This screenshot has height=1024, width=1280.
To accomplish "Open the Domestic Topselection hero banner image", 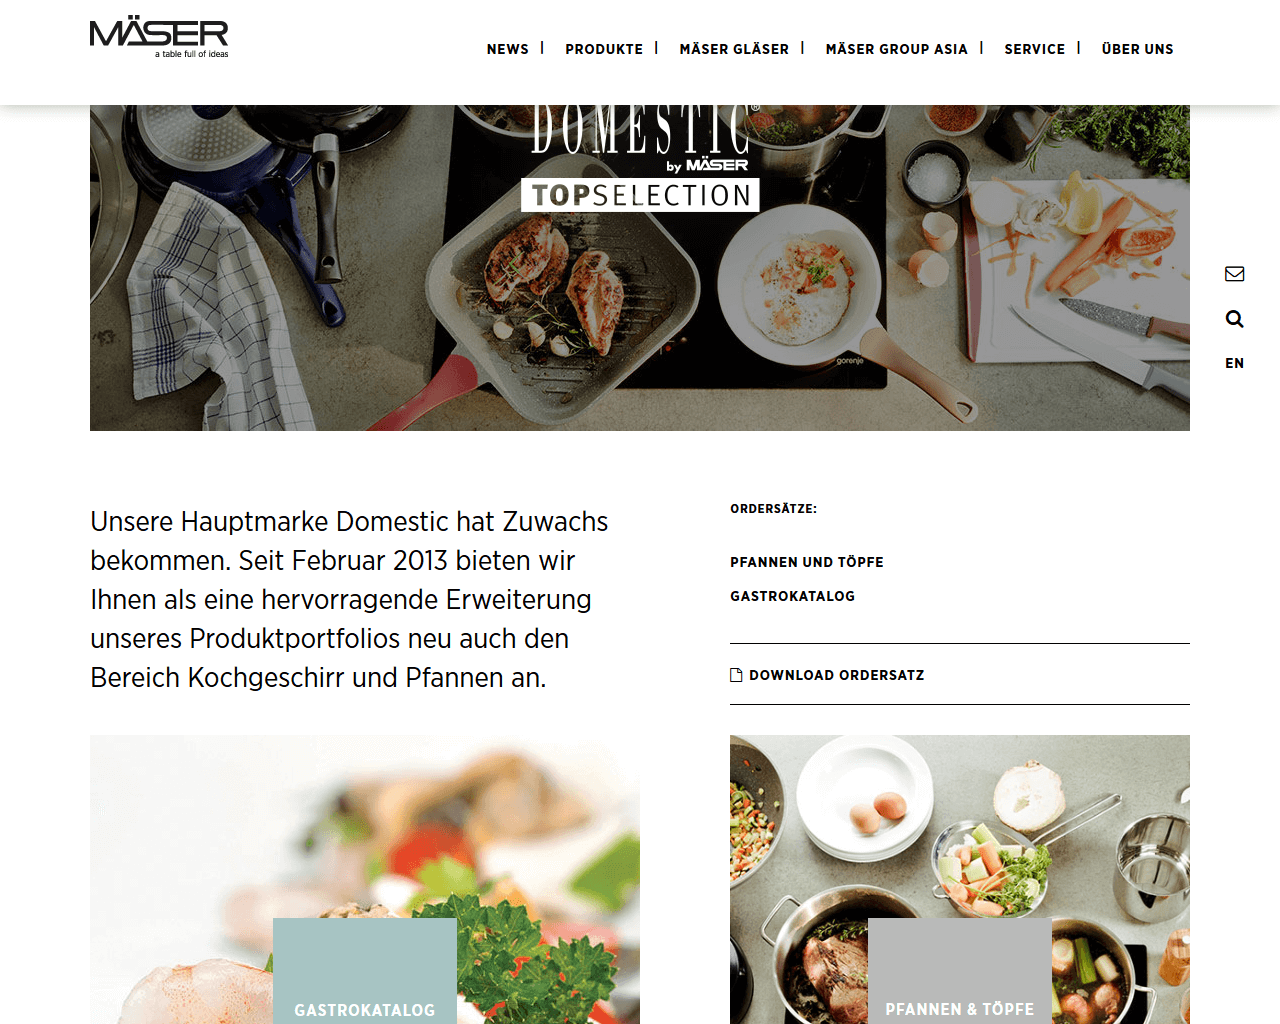I will coord(640,268).
